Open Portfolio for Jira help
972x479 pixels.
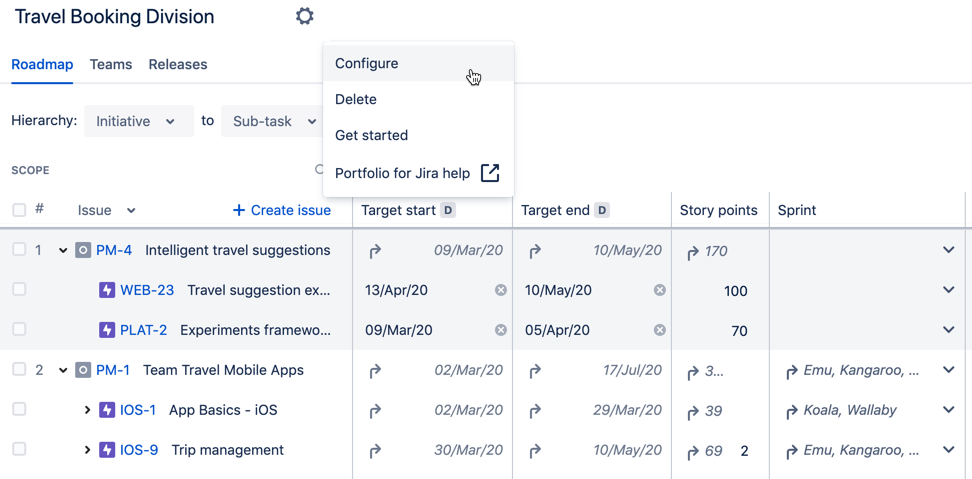pyautogui.click(x=418, y=173)
